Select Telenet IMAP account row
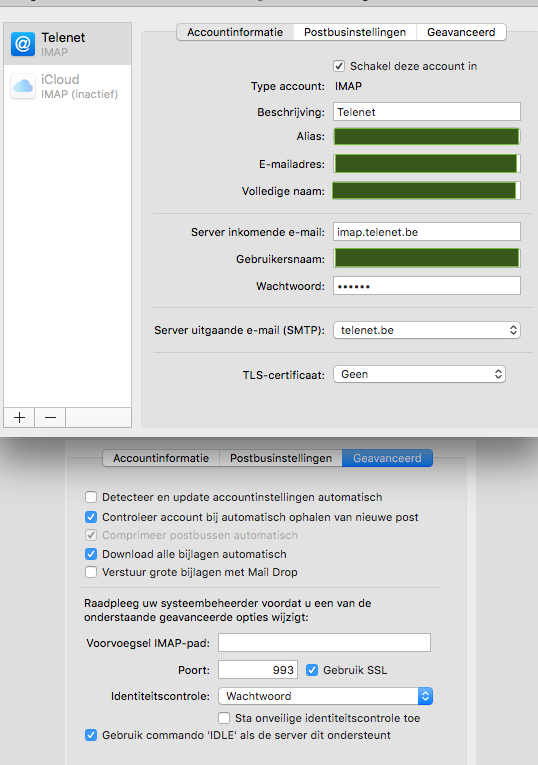This screenshot has height=765, width=538. (x=67, y=44)
